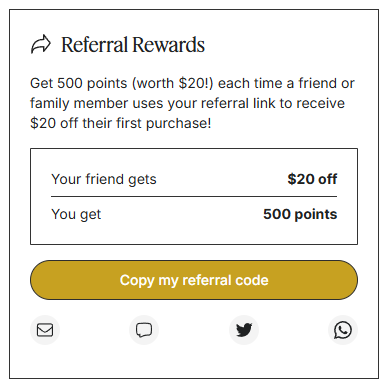Click "Get 500 points" at description start
The image size is (388, 386).
(x=79, y=83)
